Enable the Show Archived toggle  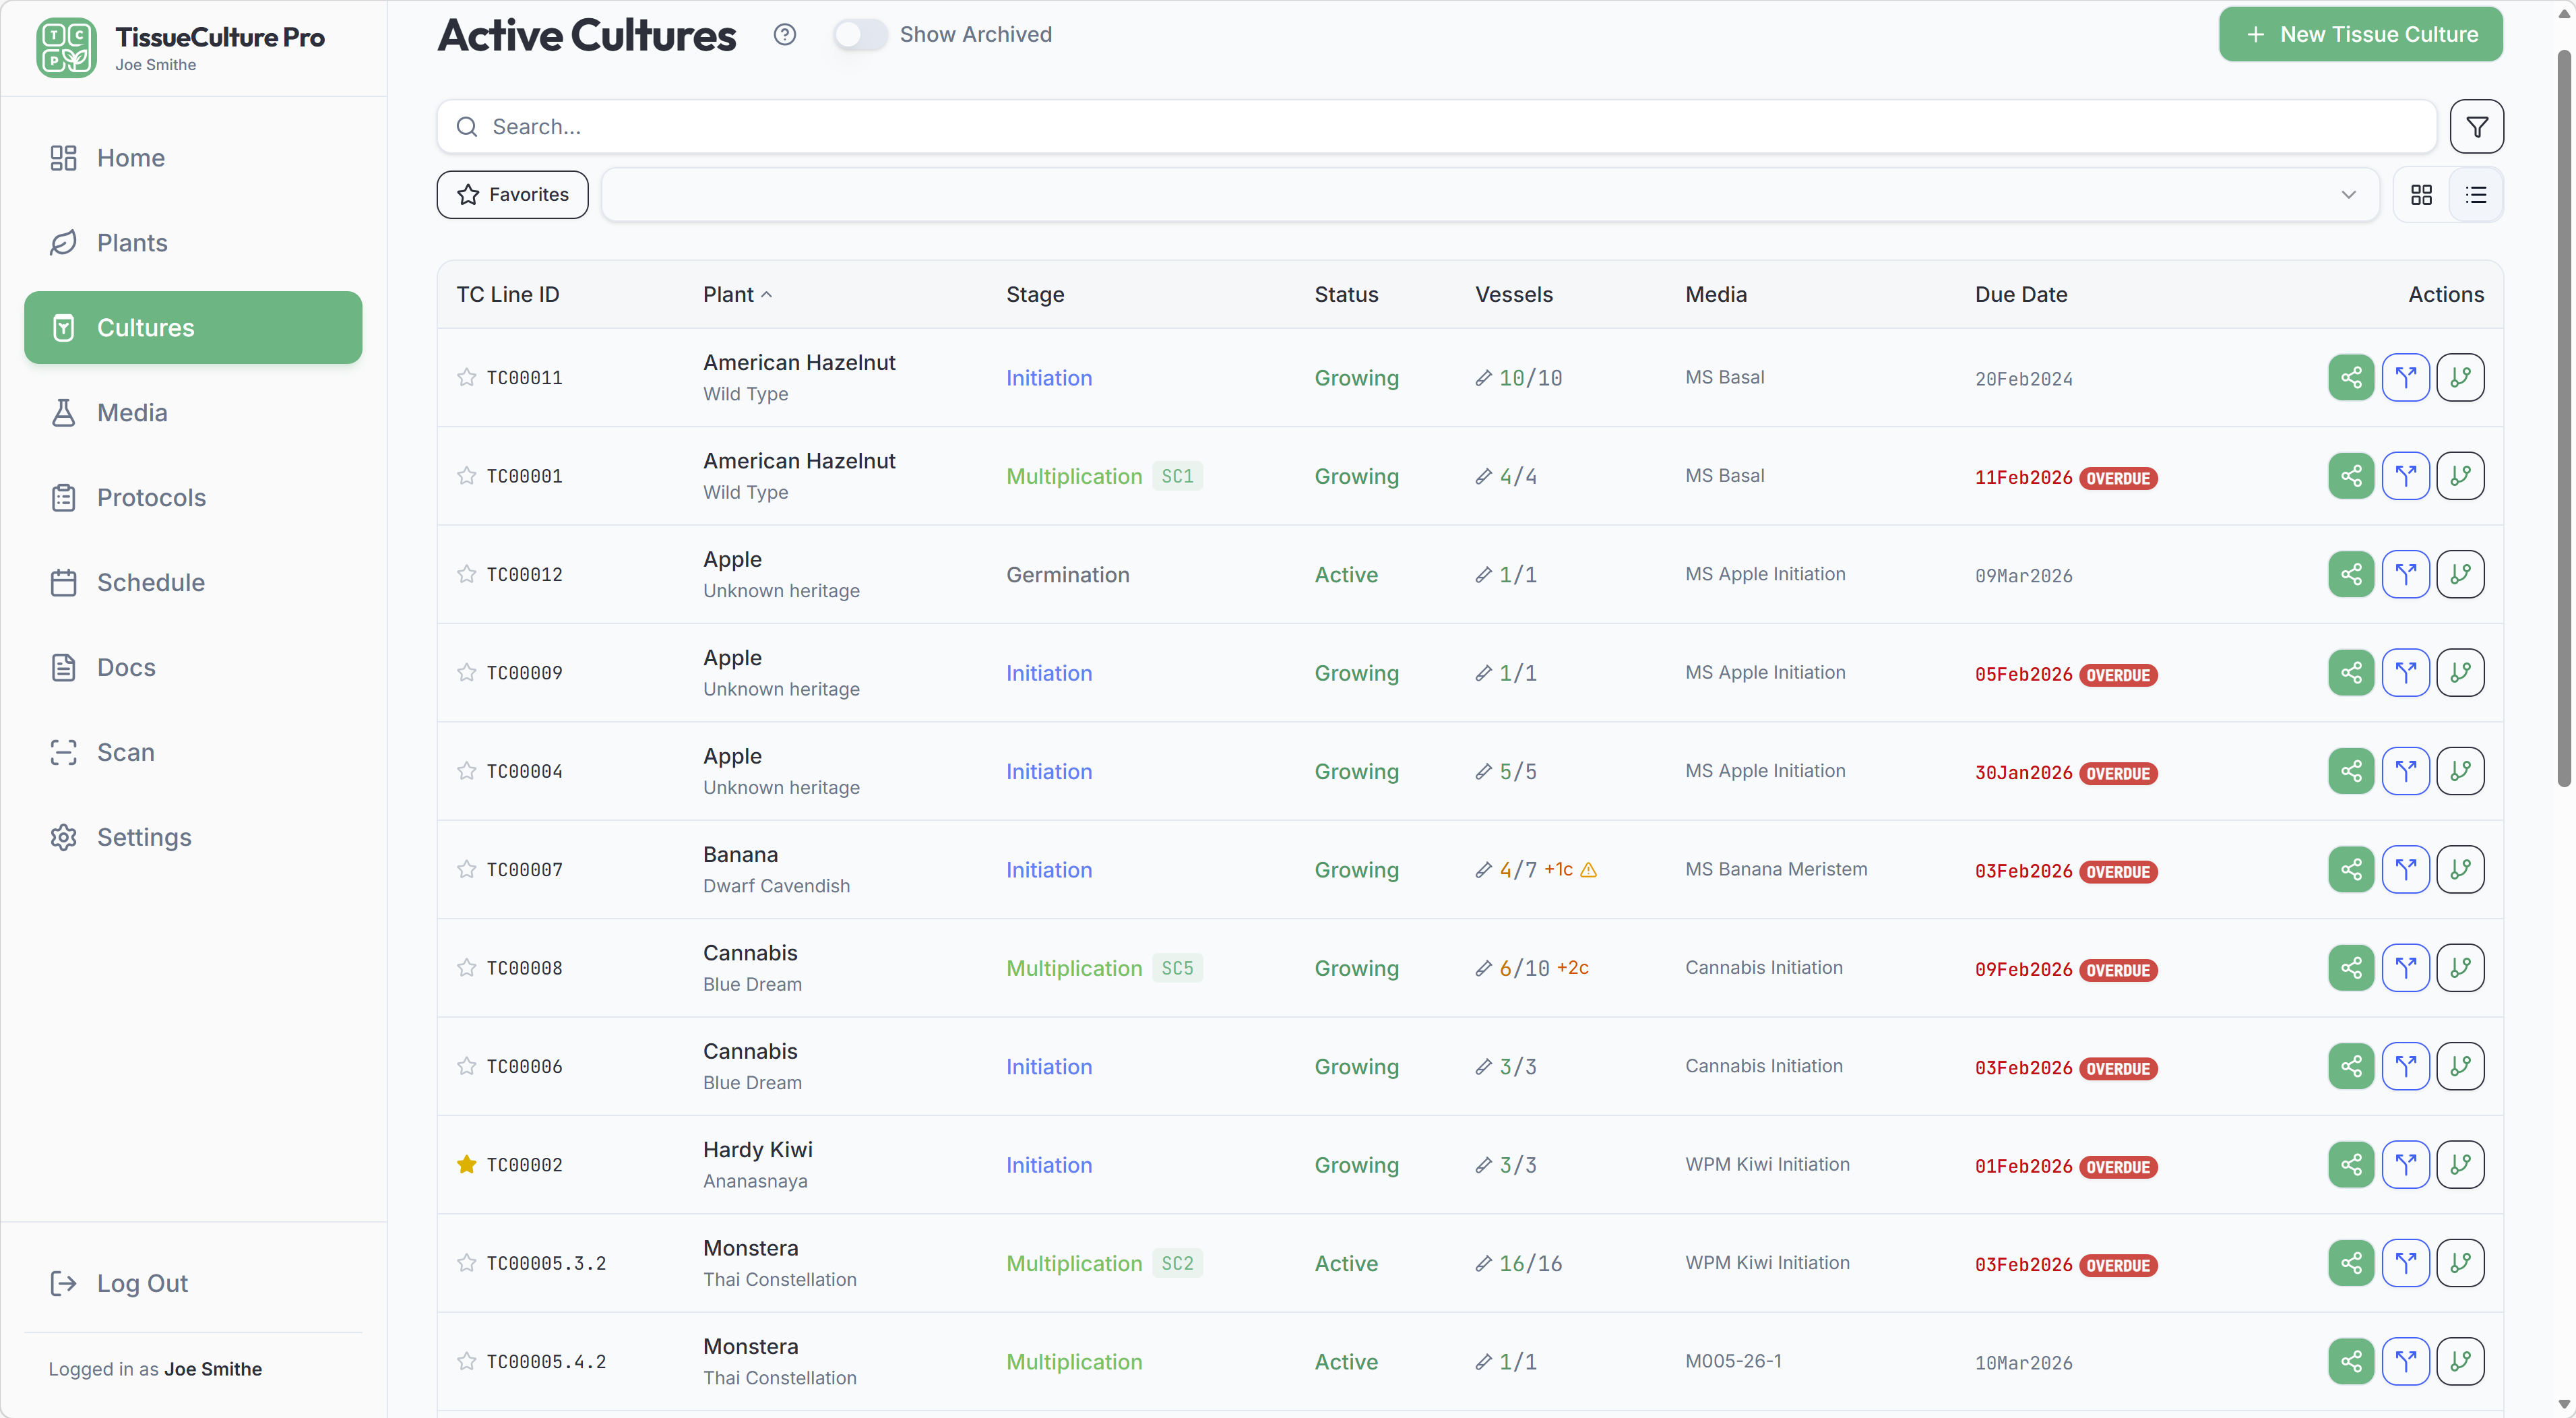pyautogui.click(x=859, y=33)
